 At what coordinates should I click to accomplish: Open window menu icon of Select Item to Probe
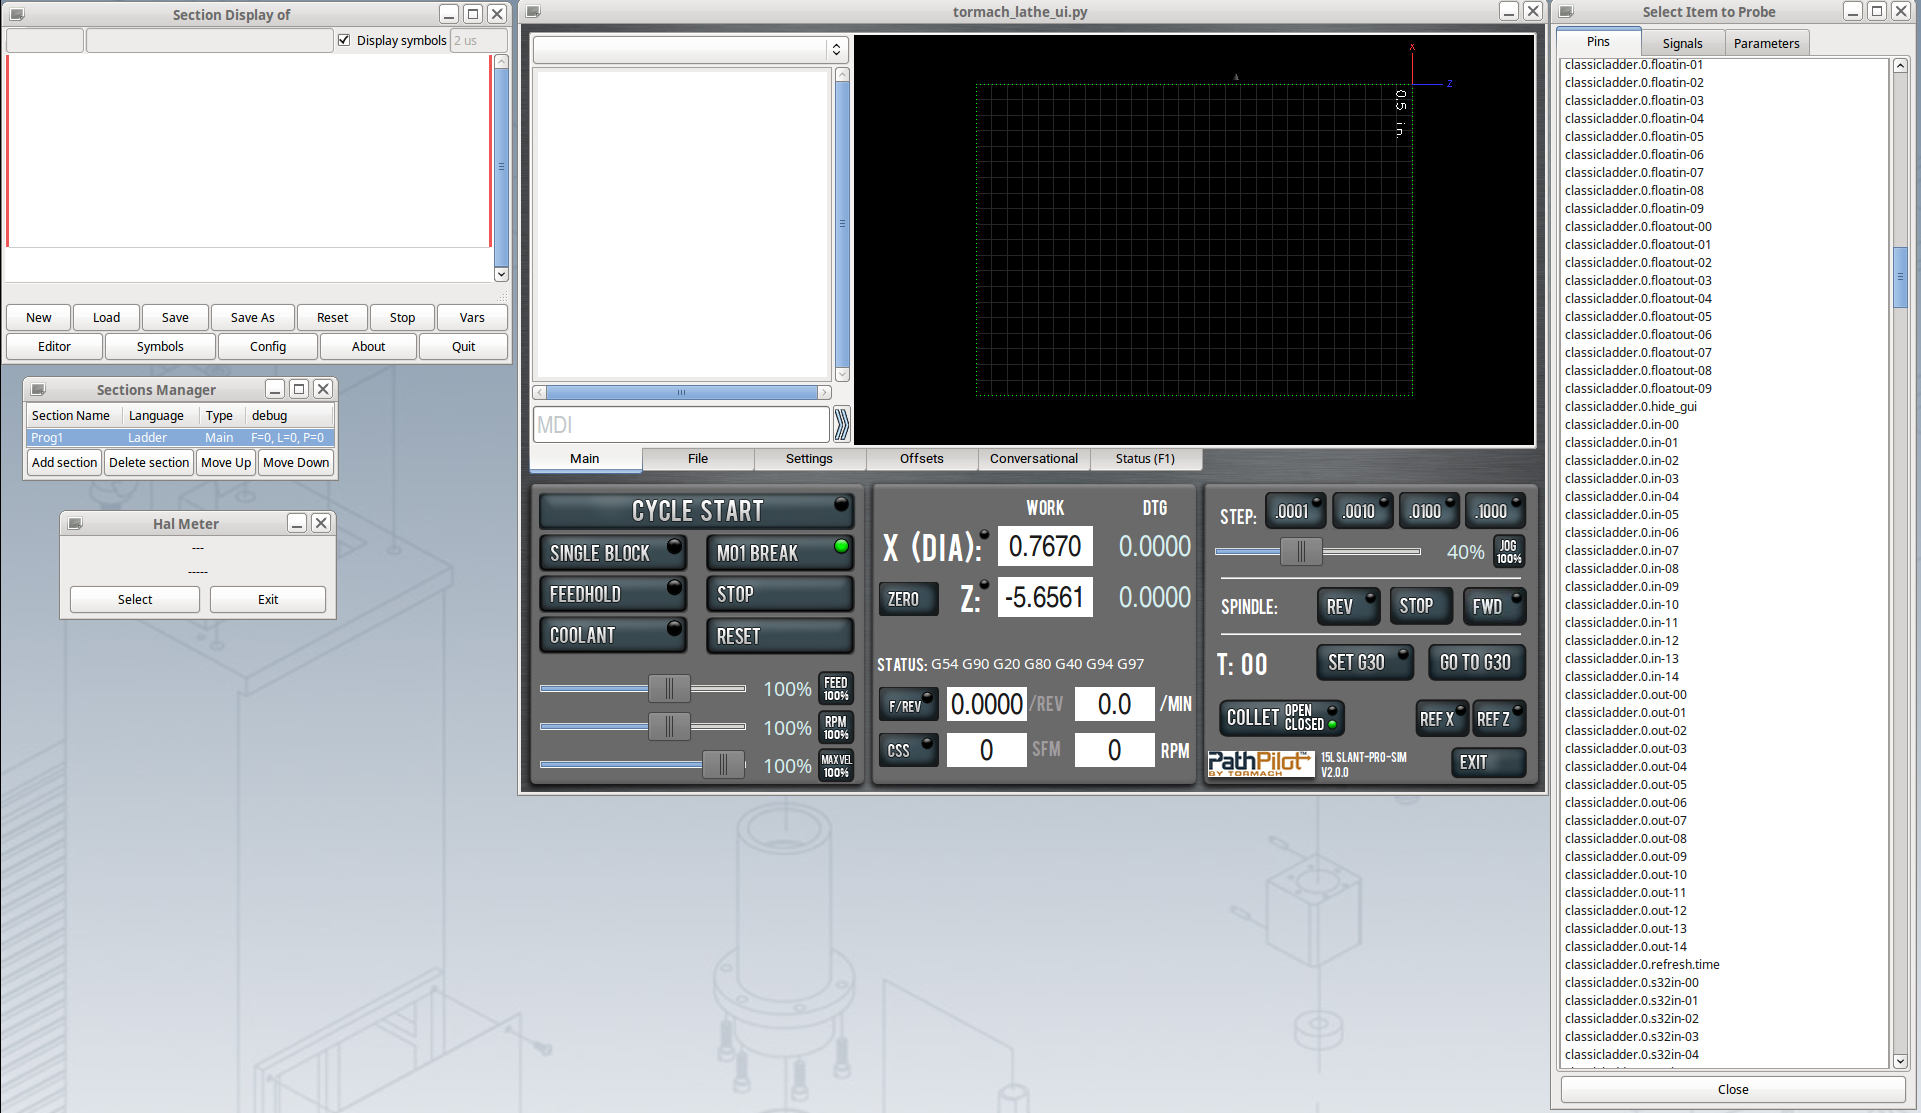tap(1566, 11)
